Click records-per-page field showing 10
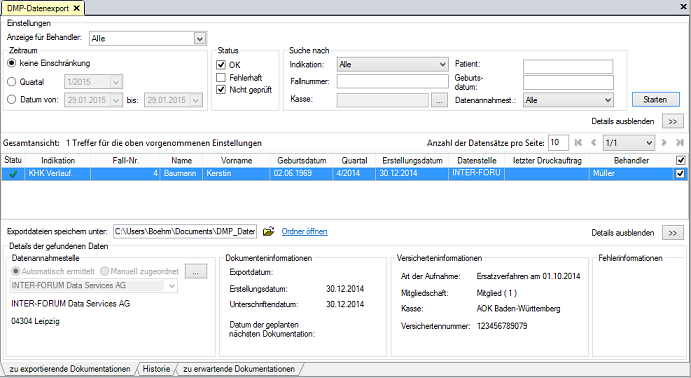 558,143
